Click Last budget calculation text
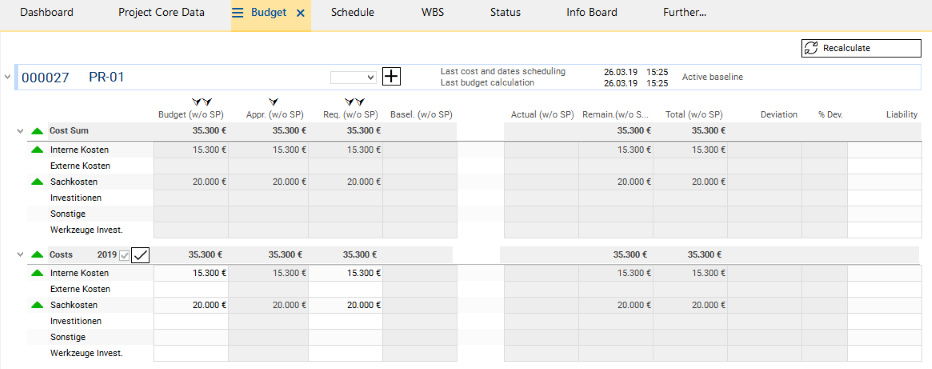The image size is (932, 369). click(x=487, y=83)
